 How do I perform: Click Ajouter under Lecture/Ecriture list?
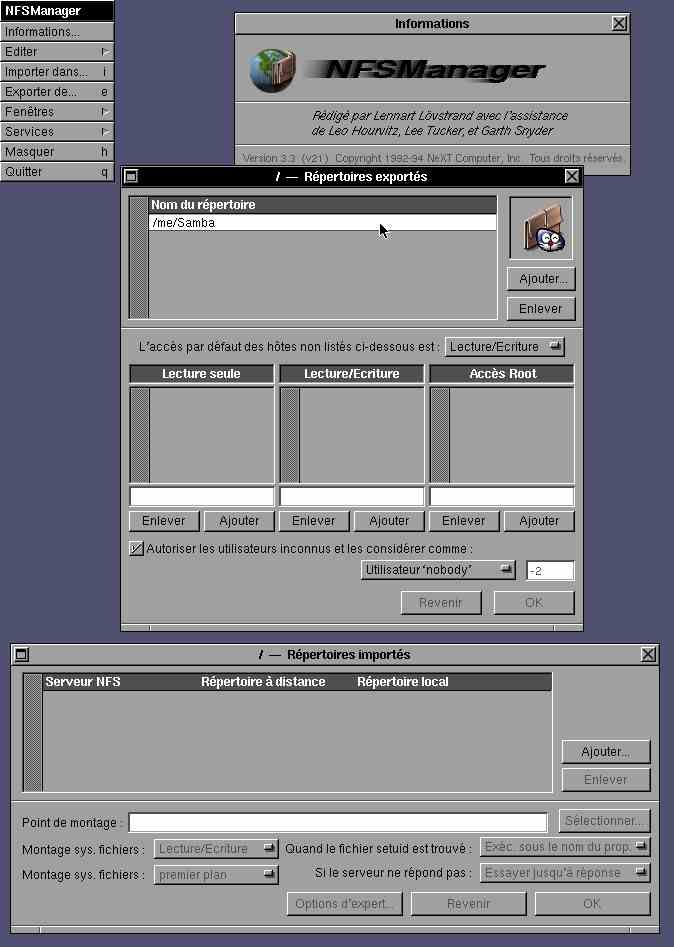click(x=389, y=521)
